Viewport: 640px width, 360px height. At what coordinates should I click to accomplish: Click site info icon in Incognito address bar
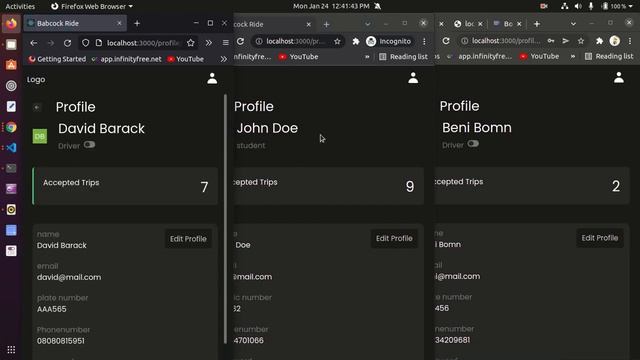click(x=259, y=41)
